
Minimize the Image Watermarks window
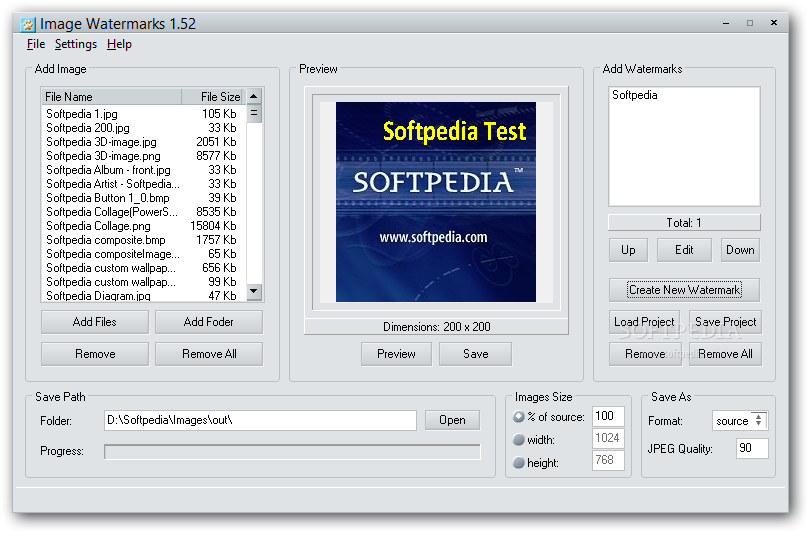point(726,23)
